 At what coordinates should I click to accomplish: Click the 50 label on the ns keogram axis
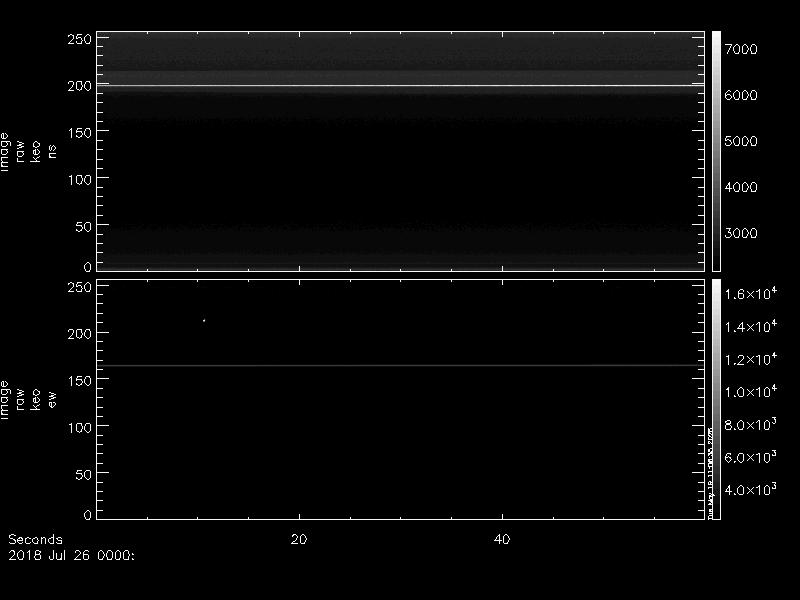click(84, 227)
